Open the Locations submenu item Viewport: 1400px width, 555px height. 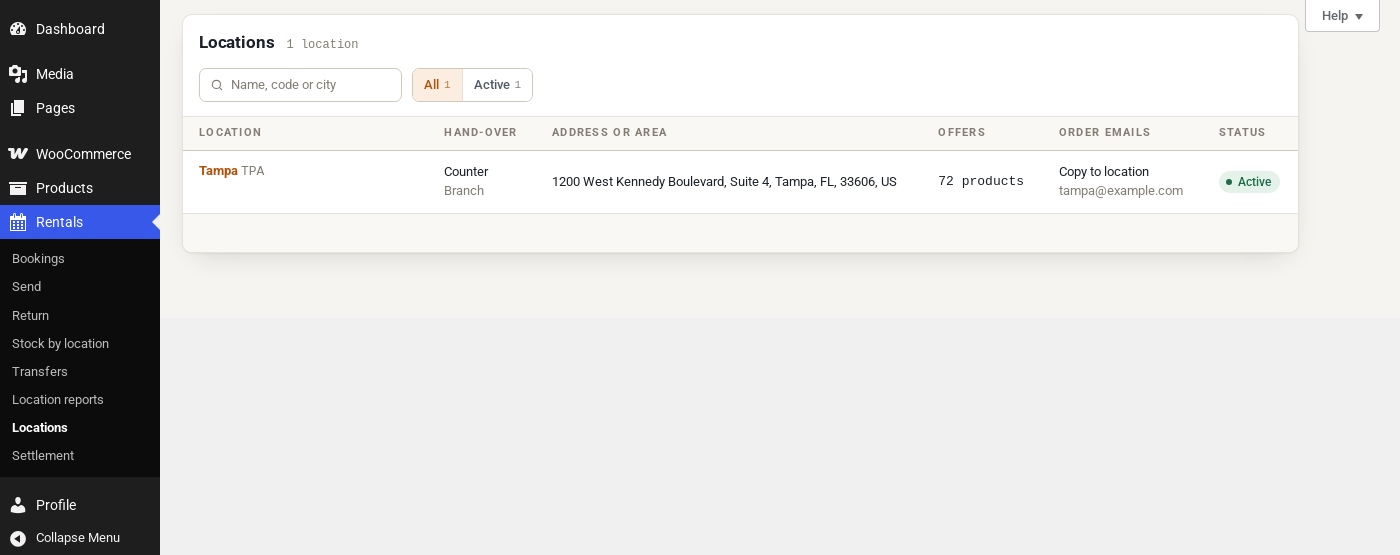pos(40,427)
